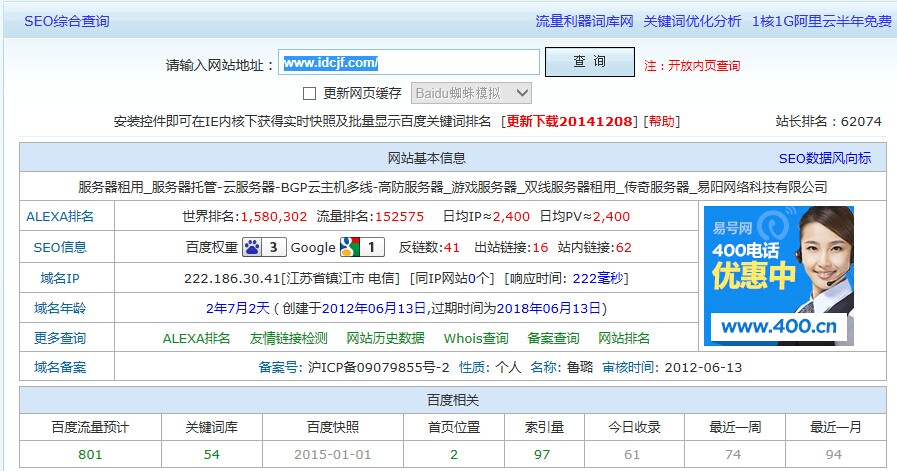Open ALEXA排名 in the 更多查询 row
The image size is (897, 471).
pos(196,338)
